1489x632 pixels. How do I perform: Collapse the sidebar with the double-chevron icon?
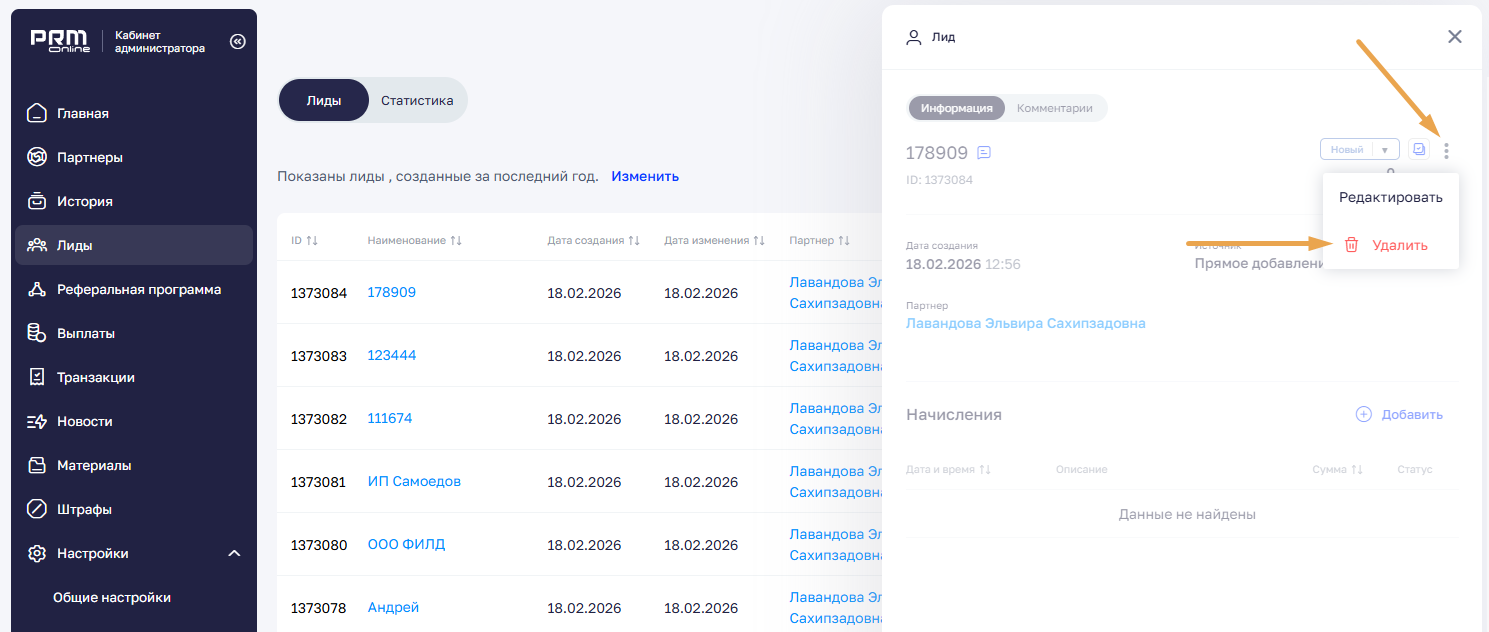pos(237,42)
